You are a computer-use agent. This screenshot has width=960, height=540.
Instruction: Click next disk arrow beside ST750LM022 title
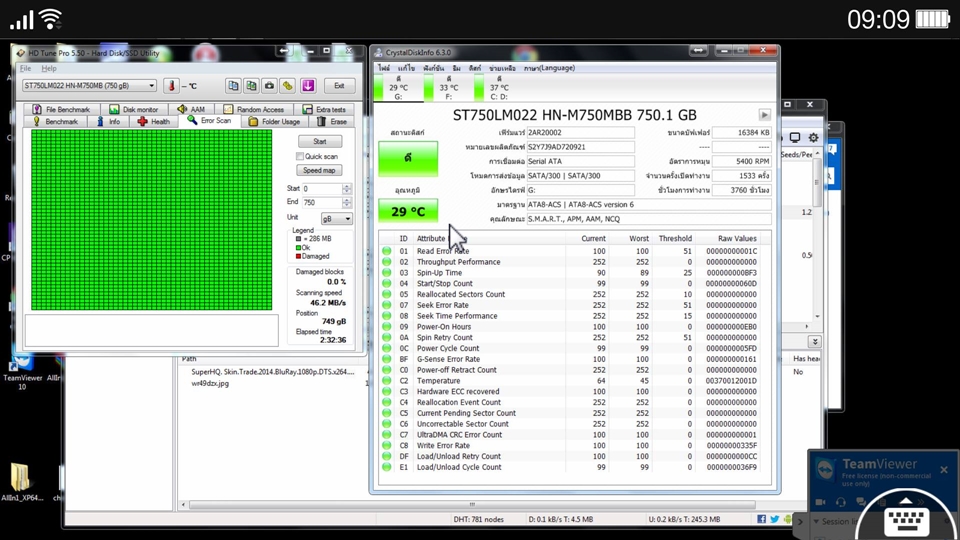point(765,114)
